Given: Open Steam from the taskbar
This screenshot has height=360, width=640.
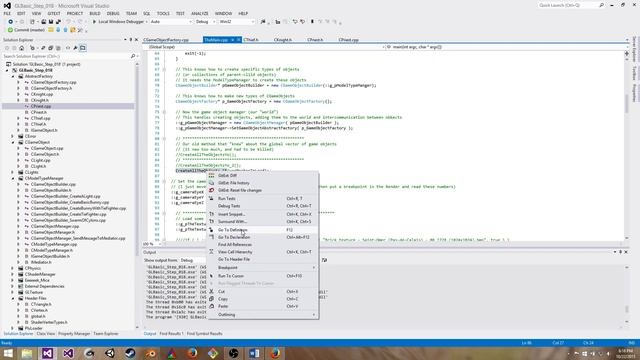Looking at the screenshot, I should click(130, 353).
